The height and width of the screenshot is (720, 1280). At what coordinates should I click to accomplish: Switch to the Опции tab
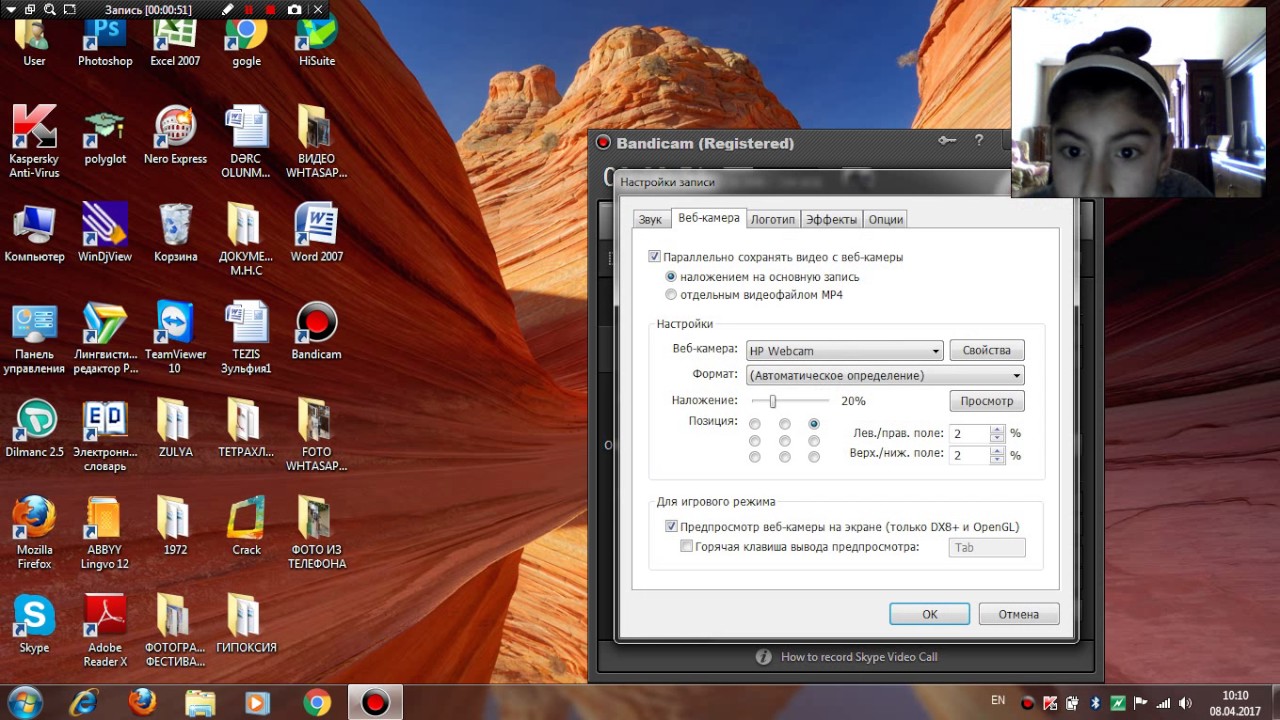886,219
